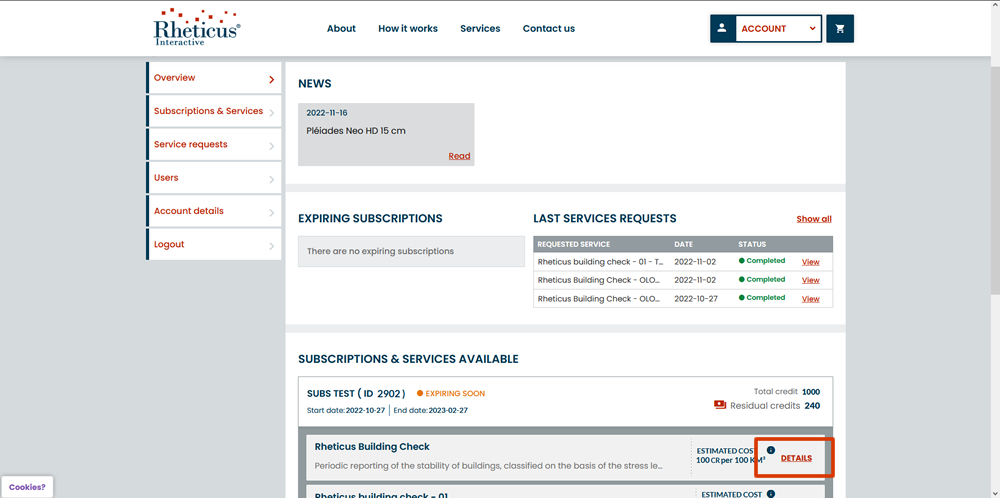Viewport: 1000px width, 498px height.
Task: Click the Rheticus Interactive logo
Action: (x=197, y=27)
